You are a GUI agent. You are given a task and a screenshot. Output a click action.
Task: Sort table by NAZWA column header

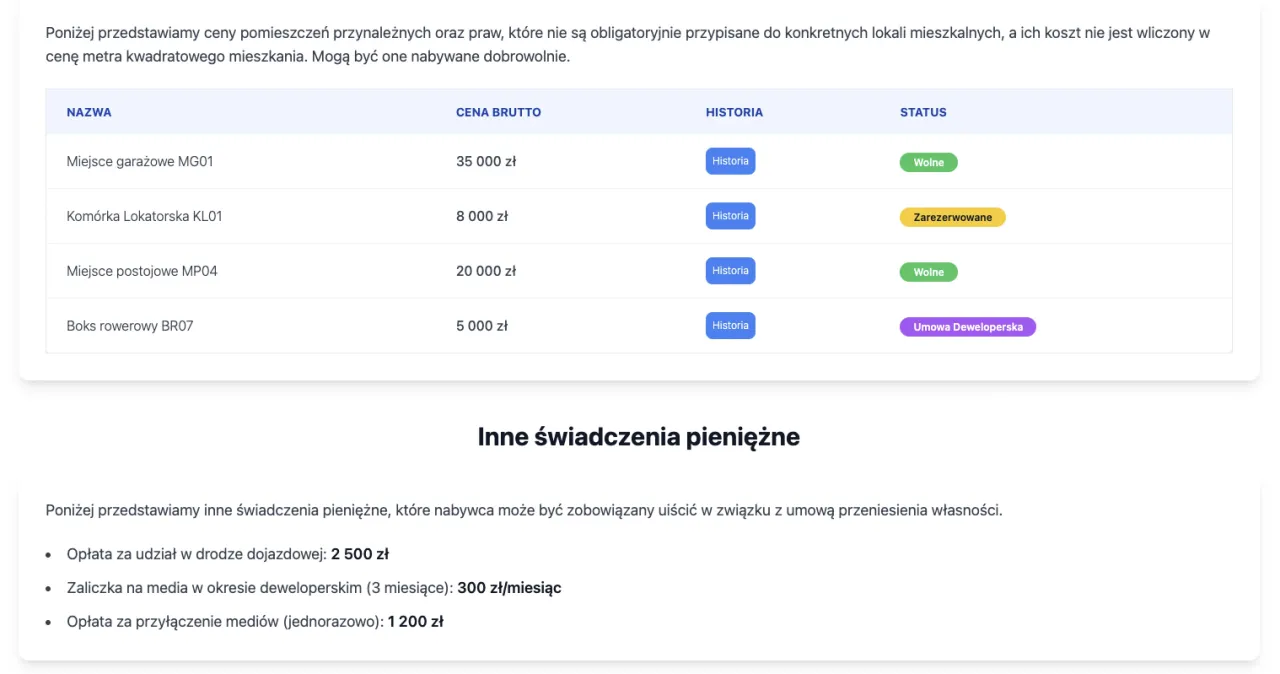(89, 112)
